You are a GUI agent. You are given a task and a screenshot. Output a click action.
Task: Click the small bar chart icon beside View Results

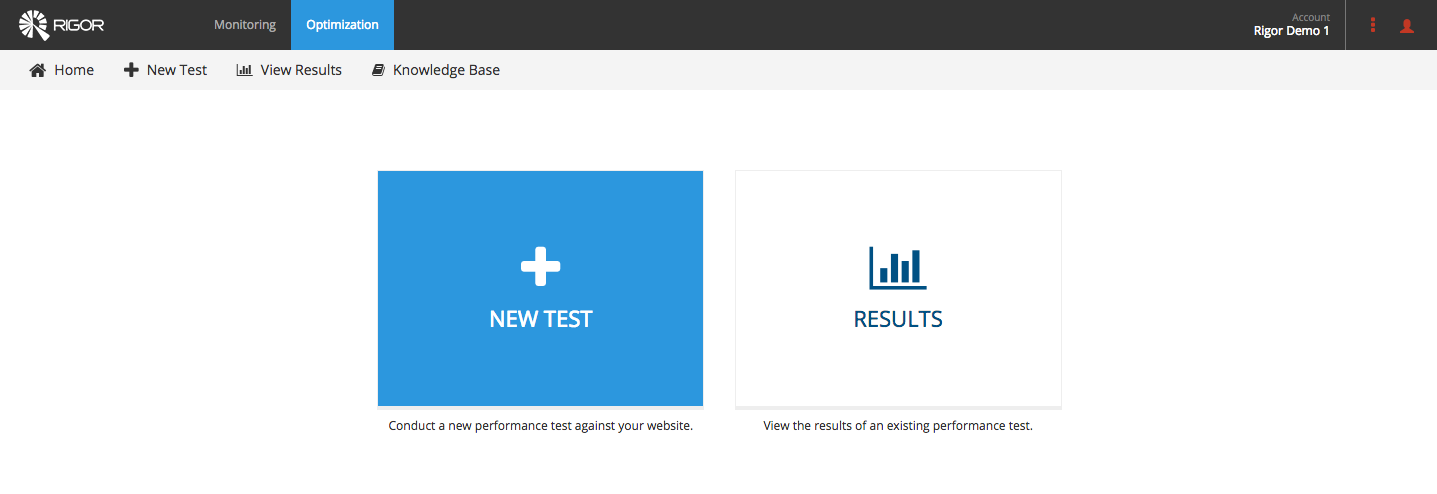click(244, 70)
